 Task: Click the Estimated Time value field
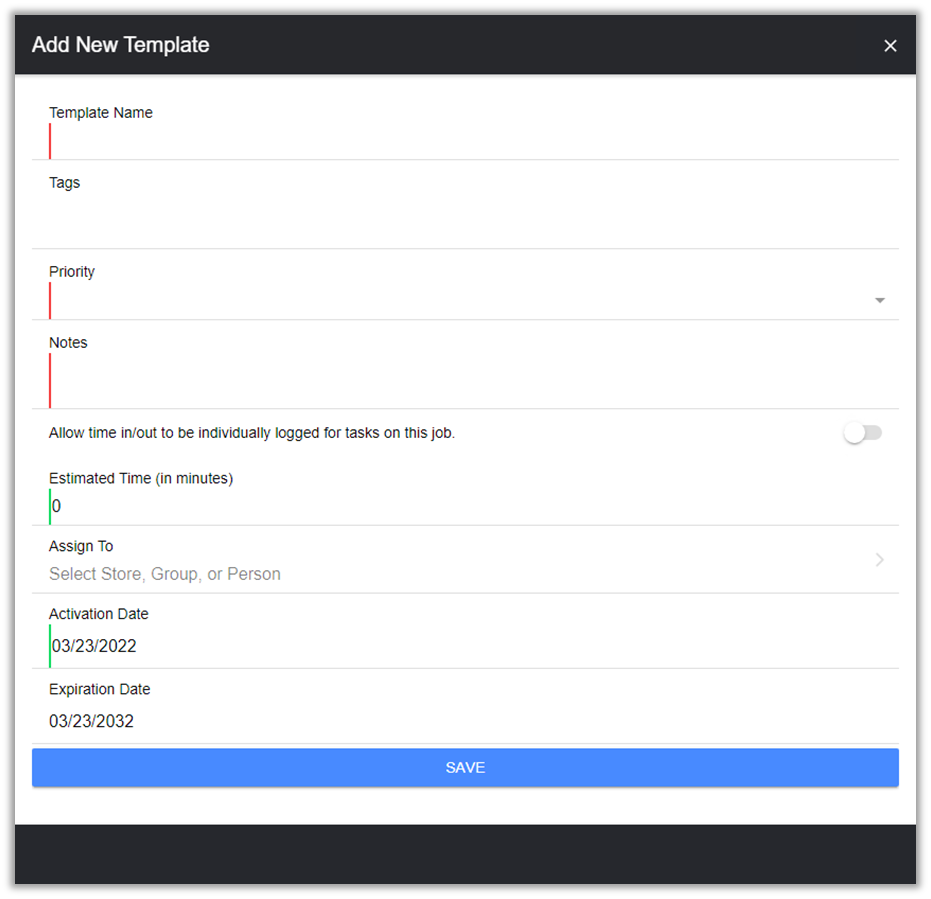pos(470,506)
